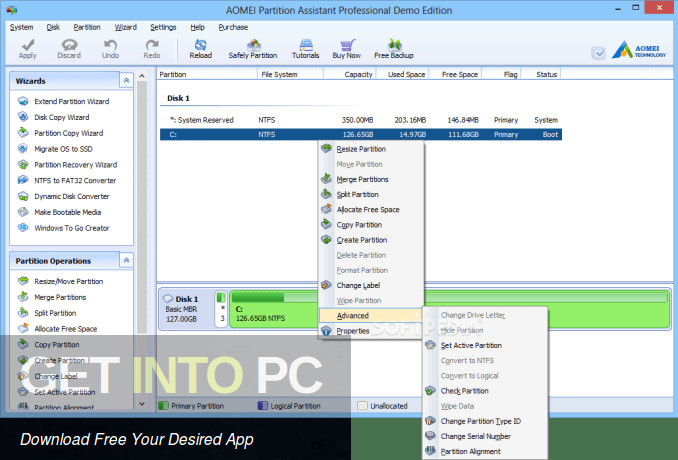Sort by Used Space column header
The image size is (678, 460).
[x=403, y=74]
